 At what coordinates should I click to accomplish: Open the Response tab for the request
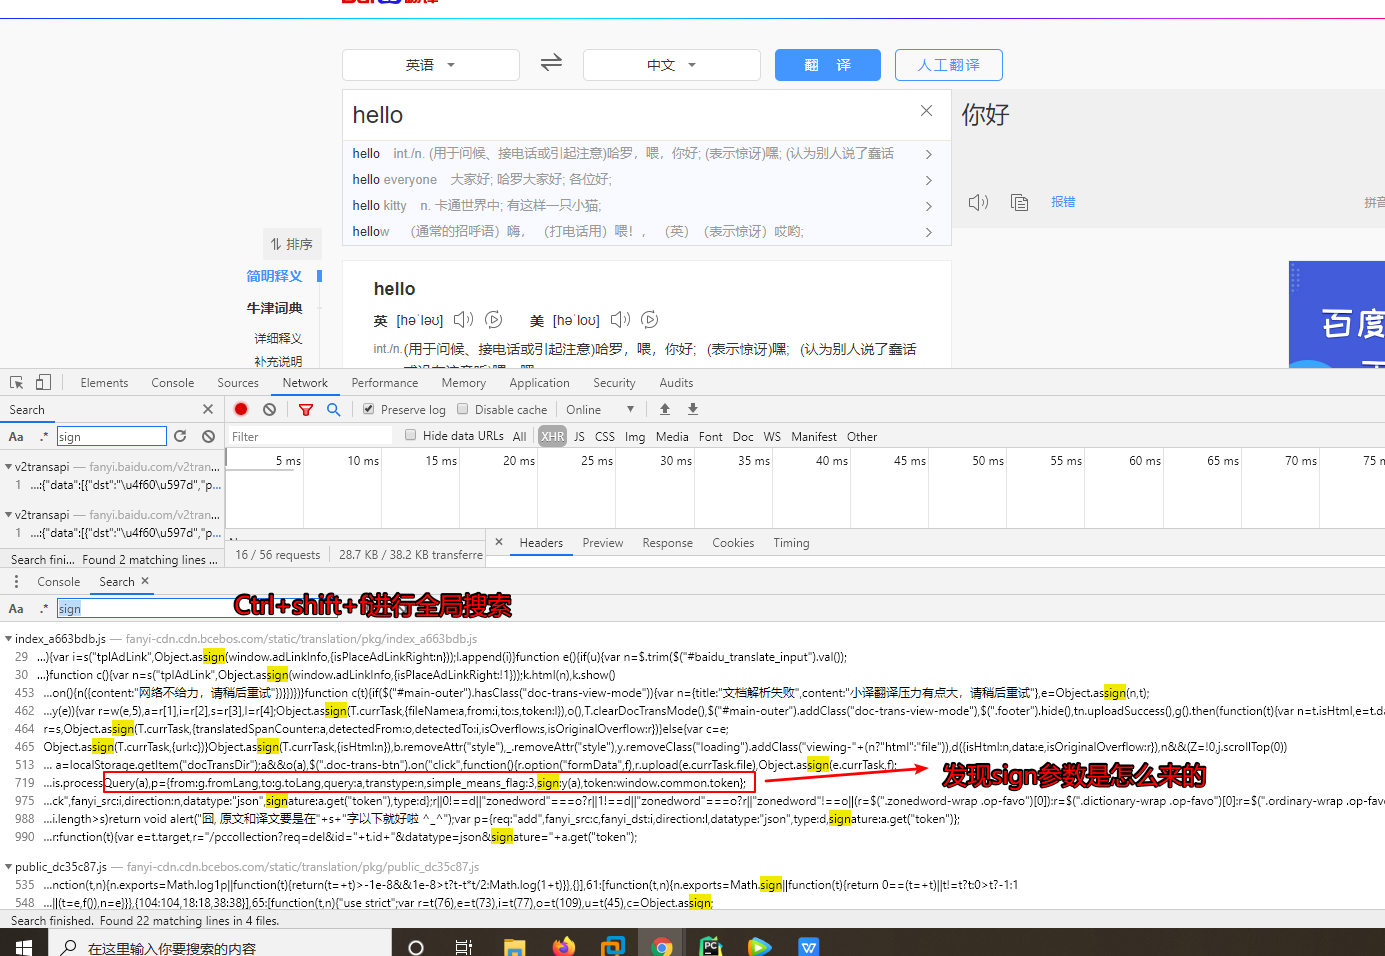tap(667, 542)
